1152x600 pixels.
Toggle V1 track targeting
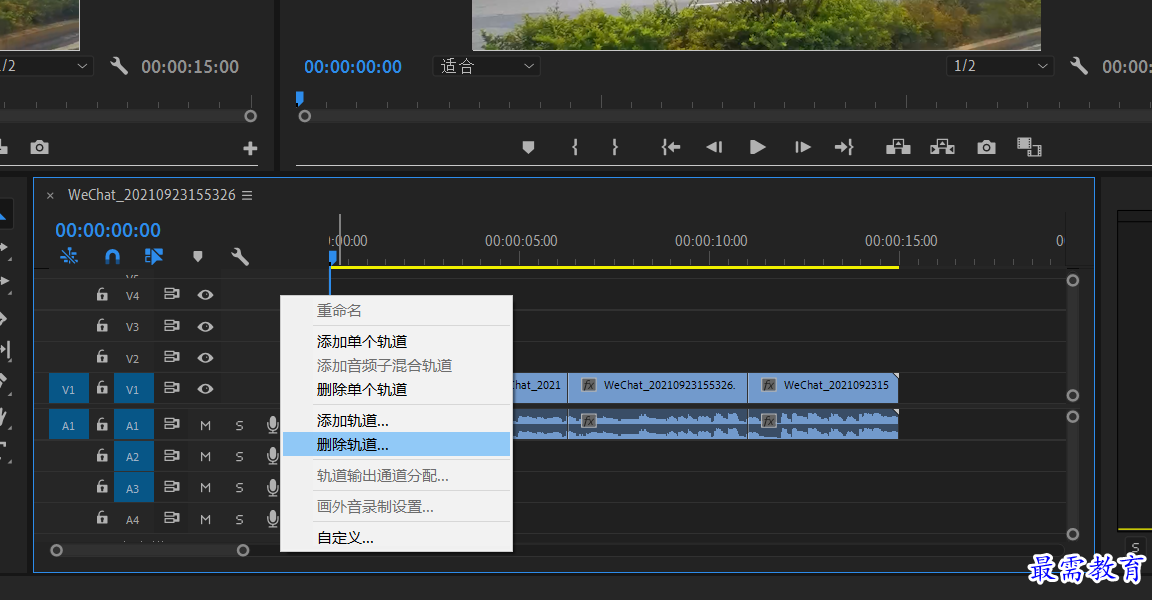tap(134, 388)
